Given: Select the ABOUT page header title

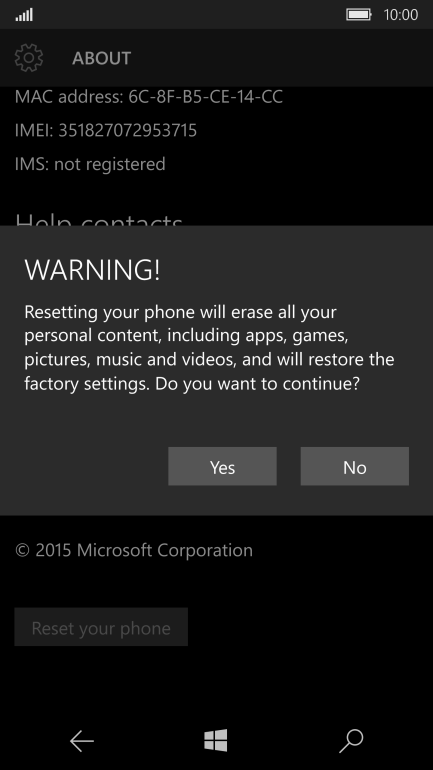Looking at the screenshot, I should 102,58.
